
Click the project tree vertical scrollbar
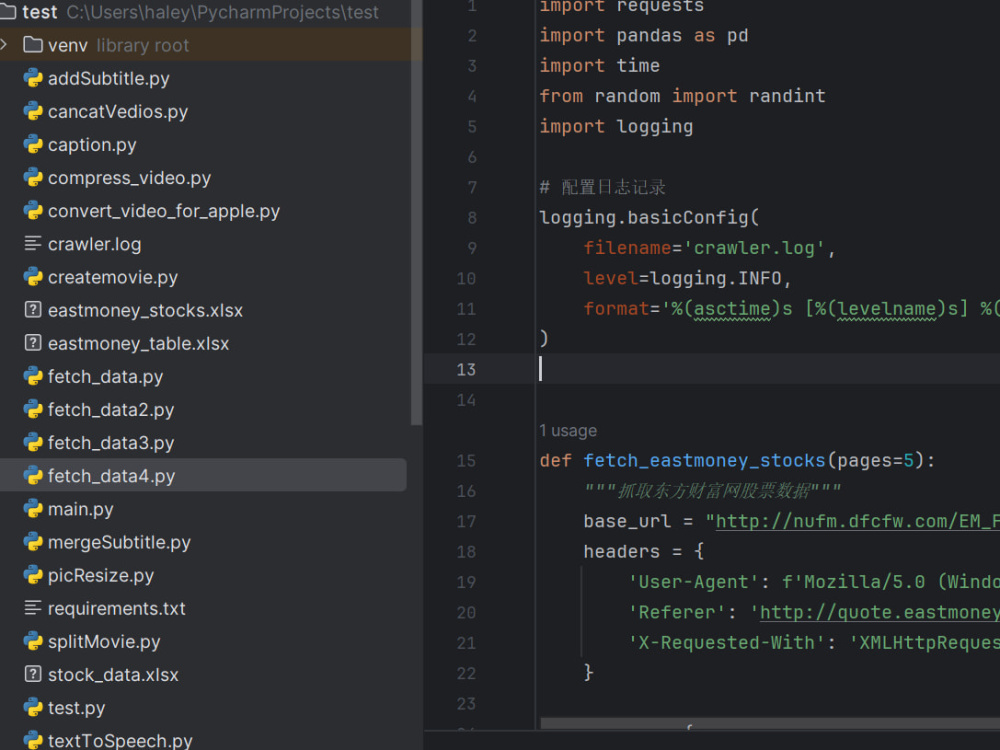(x=416, y=212)
